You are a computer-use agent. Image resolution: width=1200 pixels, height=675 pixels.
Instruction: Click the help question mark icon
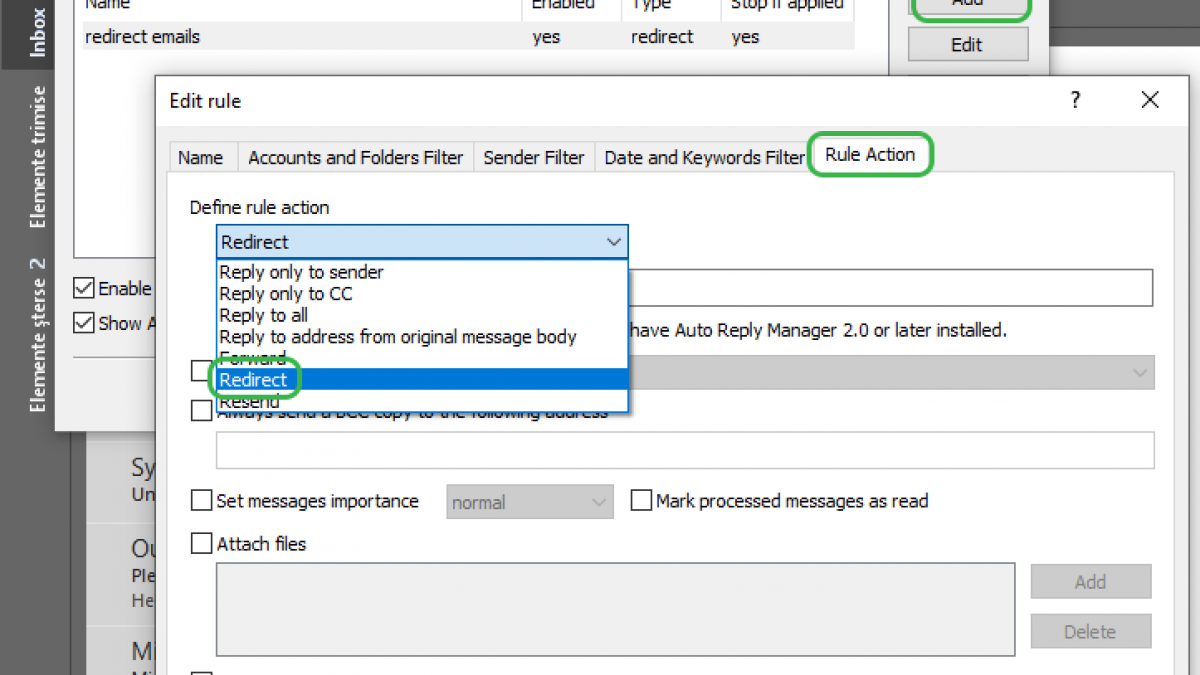(x=1075, y=100)
